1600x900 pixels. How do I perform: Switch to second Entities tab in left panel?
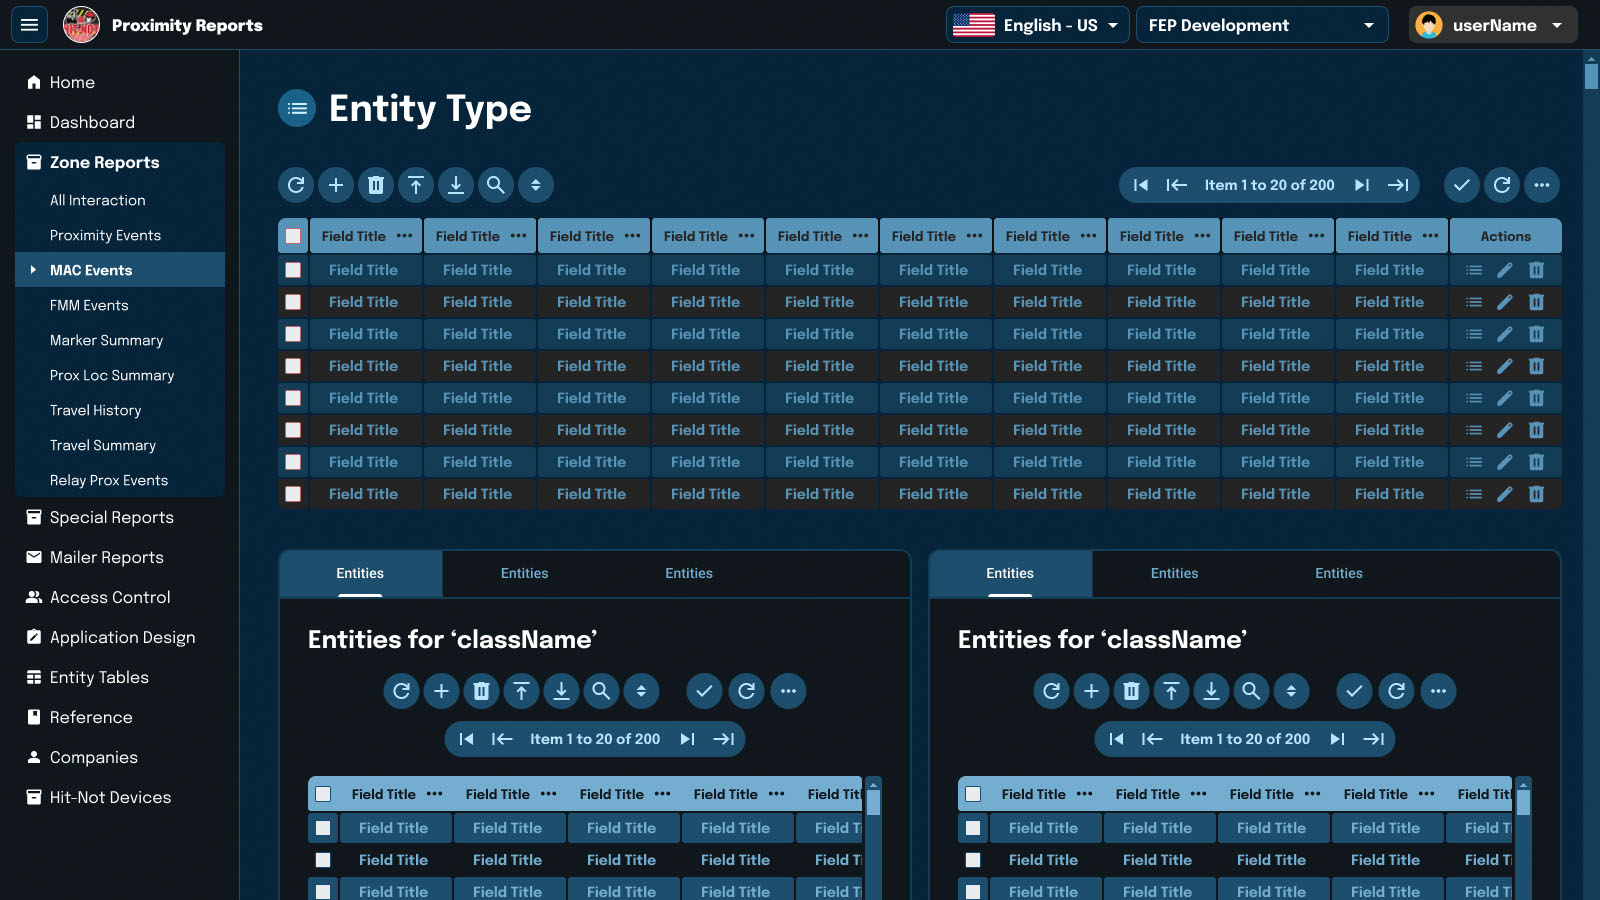point(524,573)
